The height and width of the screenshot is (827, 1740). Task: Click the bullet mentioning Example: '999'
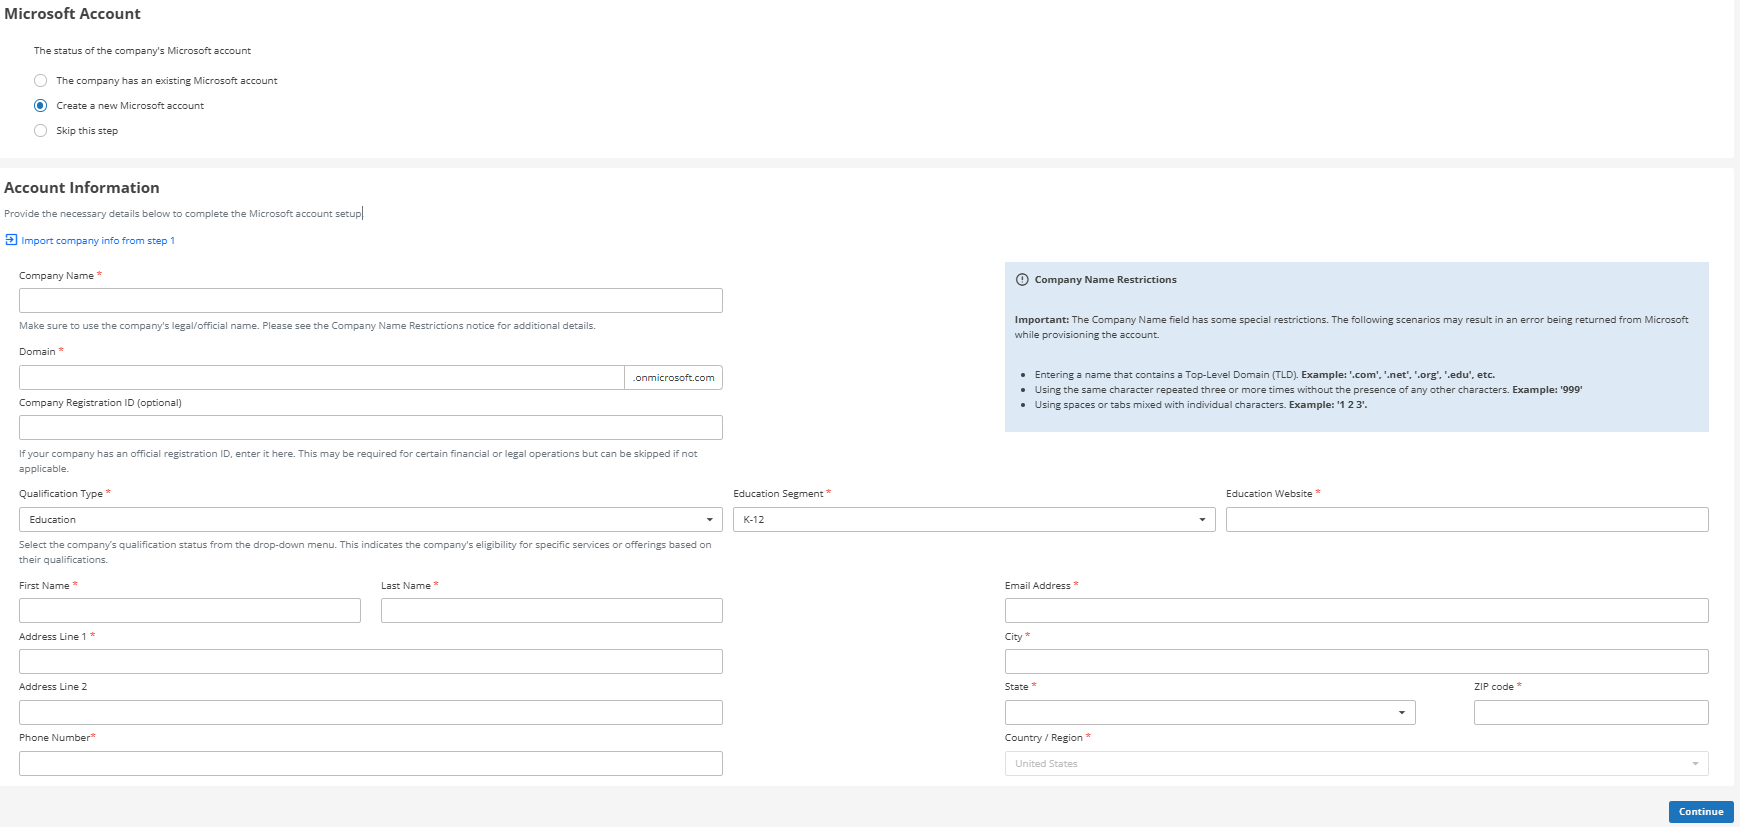(1308, 390)
